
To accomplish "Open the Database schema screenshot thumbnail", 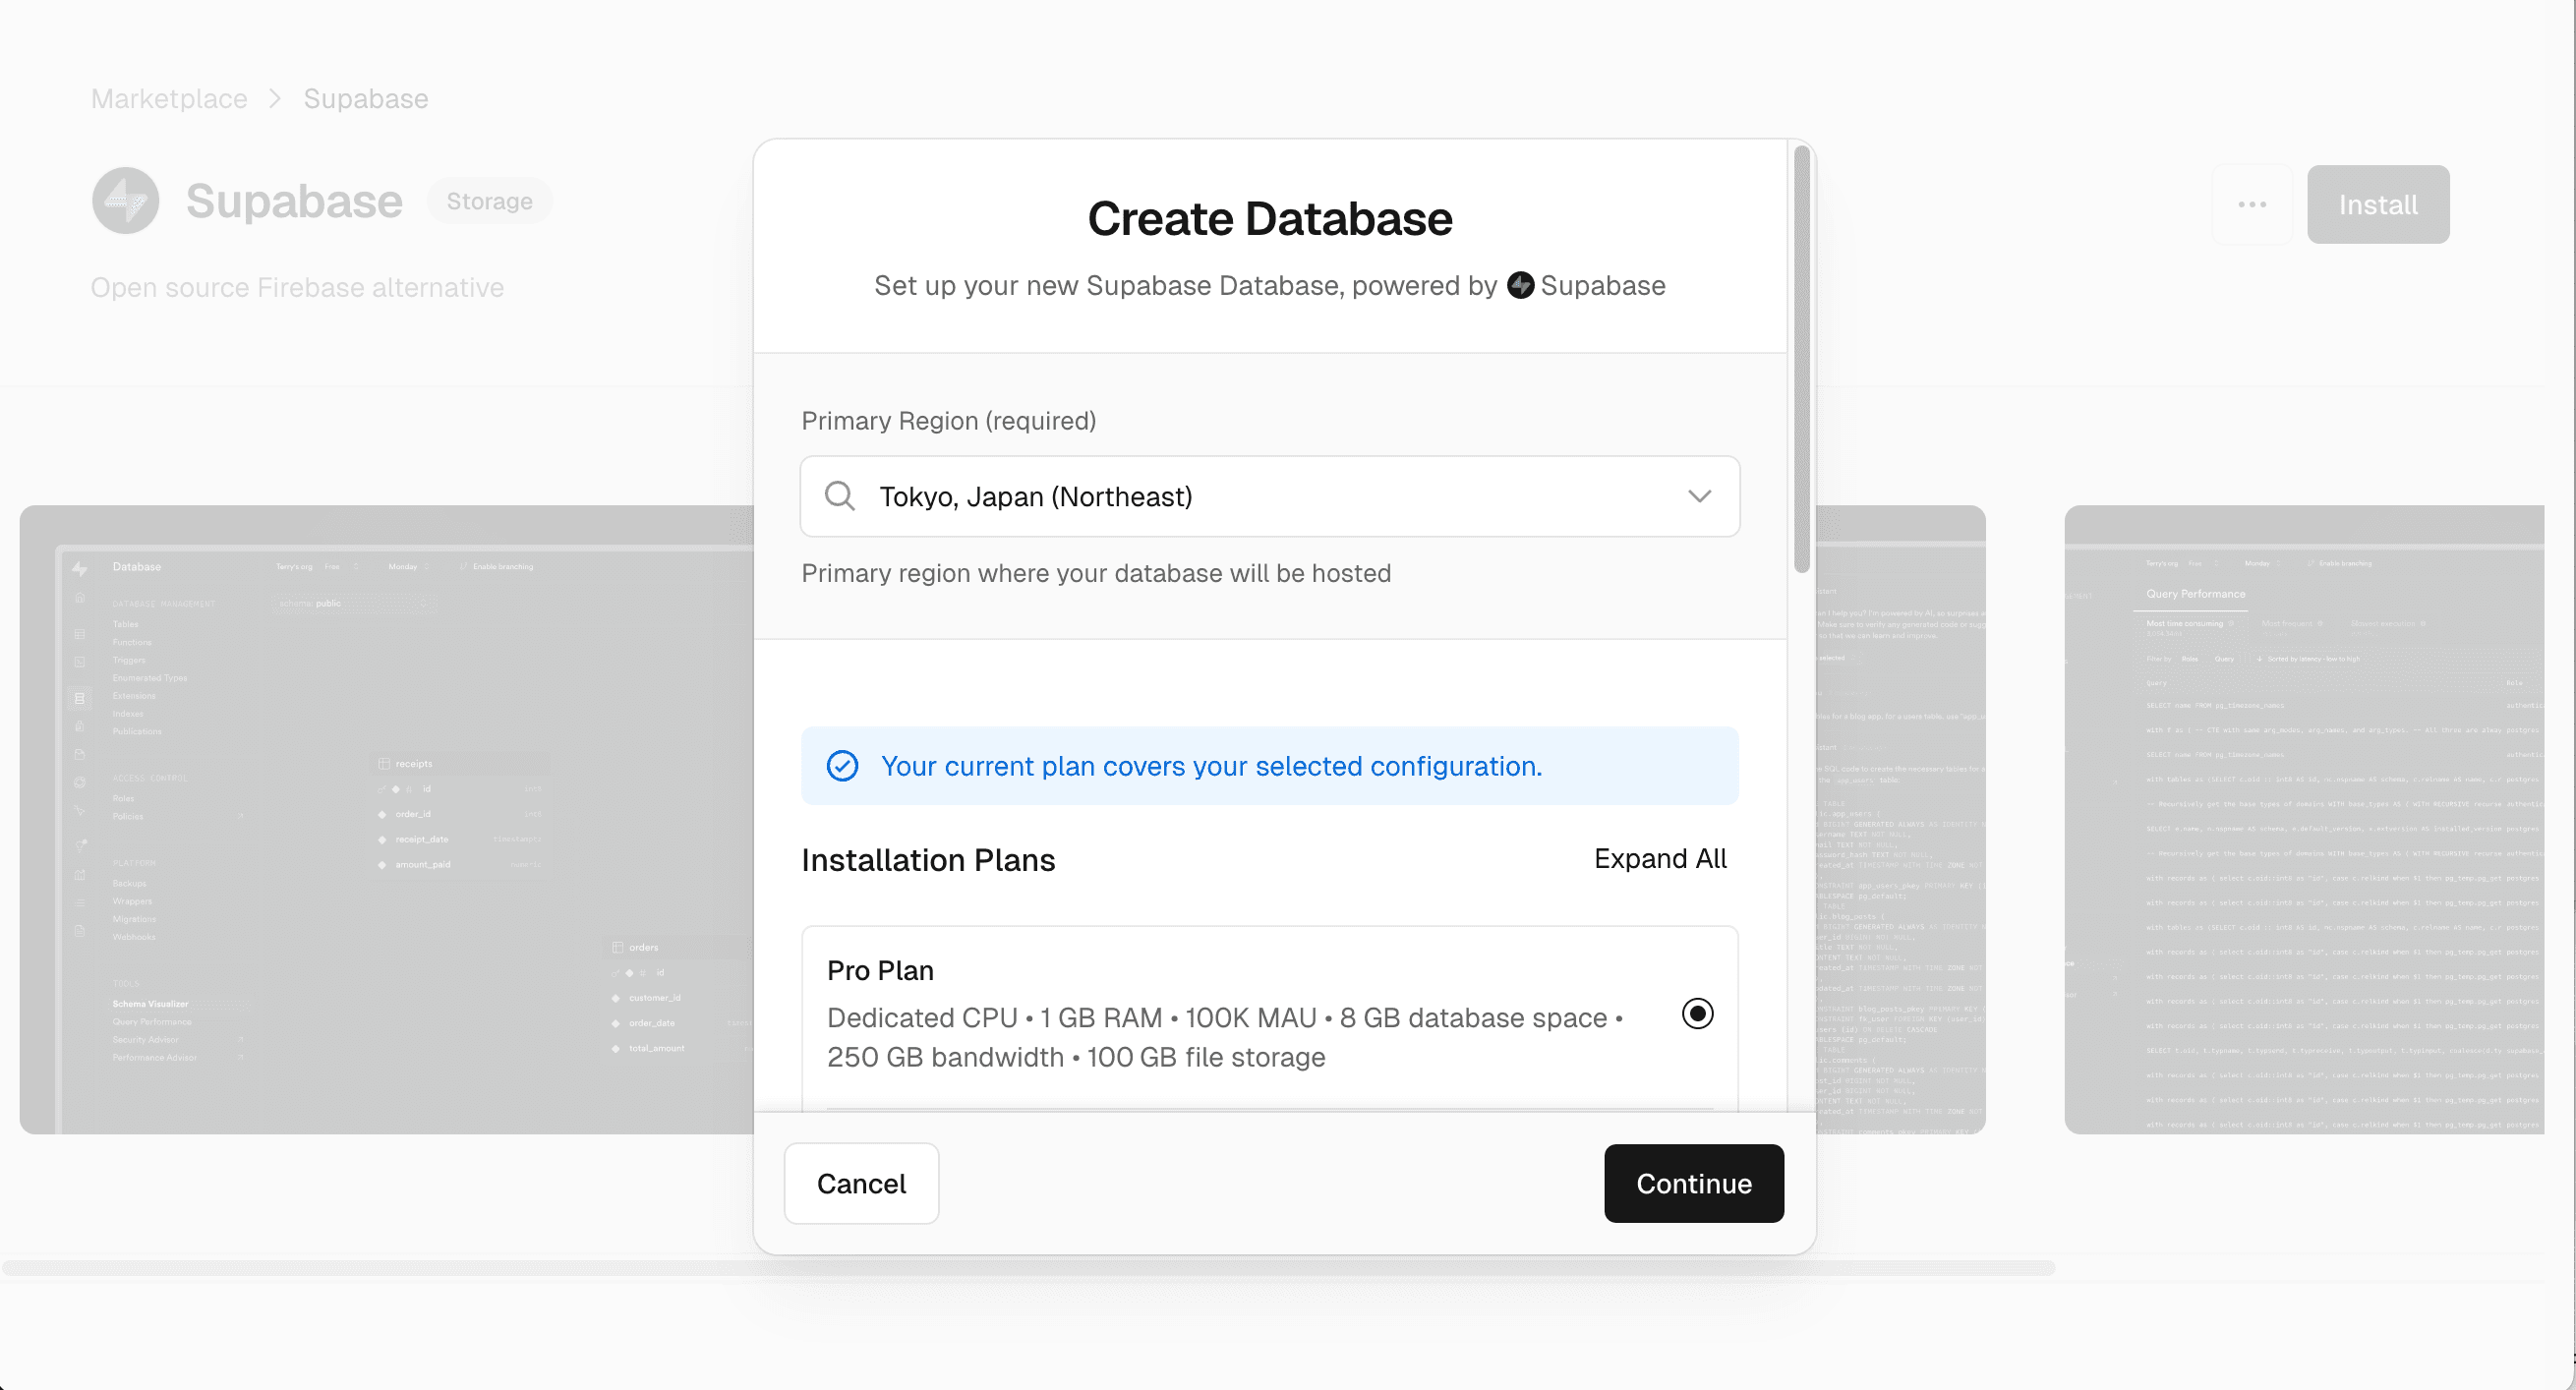I will 386,819.
